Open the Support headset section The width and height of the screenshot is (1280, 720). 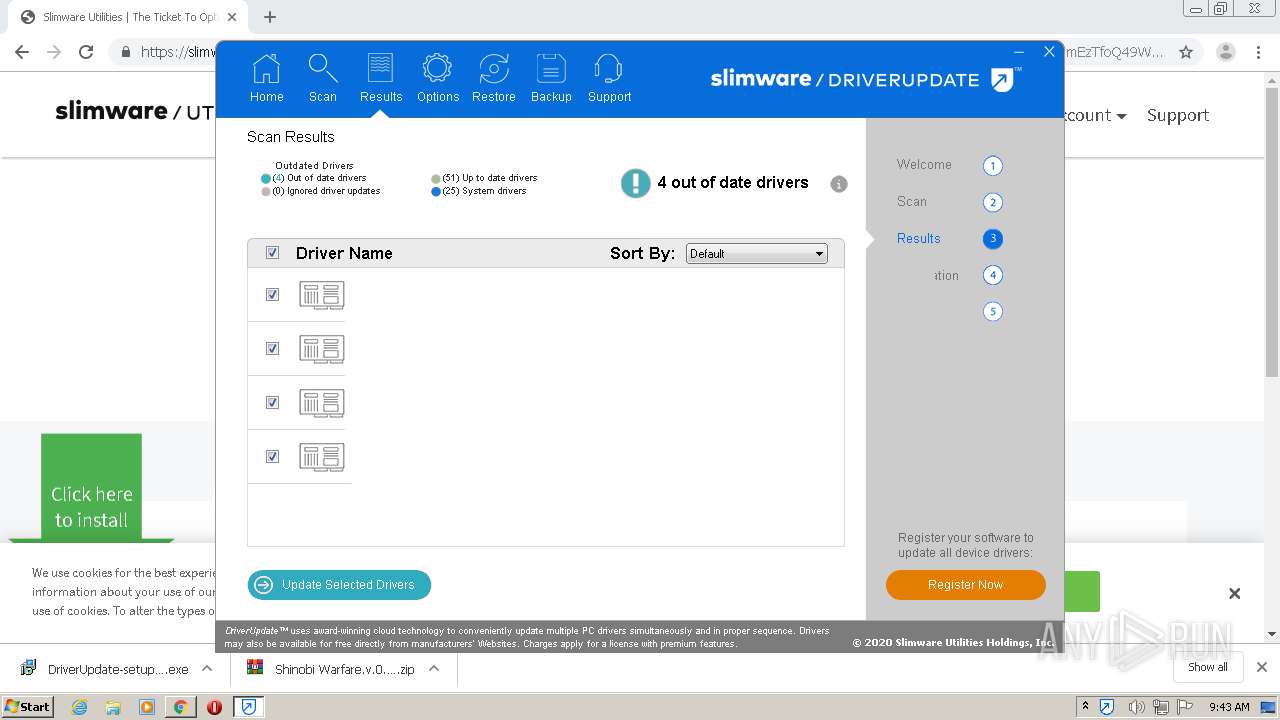pos(609,79)
